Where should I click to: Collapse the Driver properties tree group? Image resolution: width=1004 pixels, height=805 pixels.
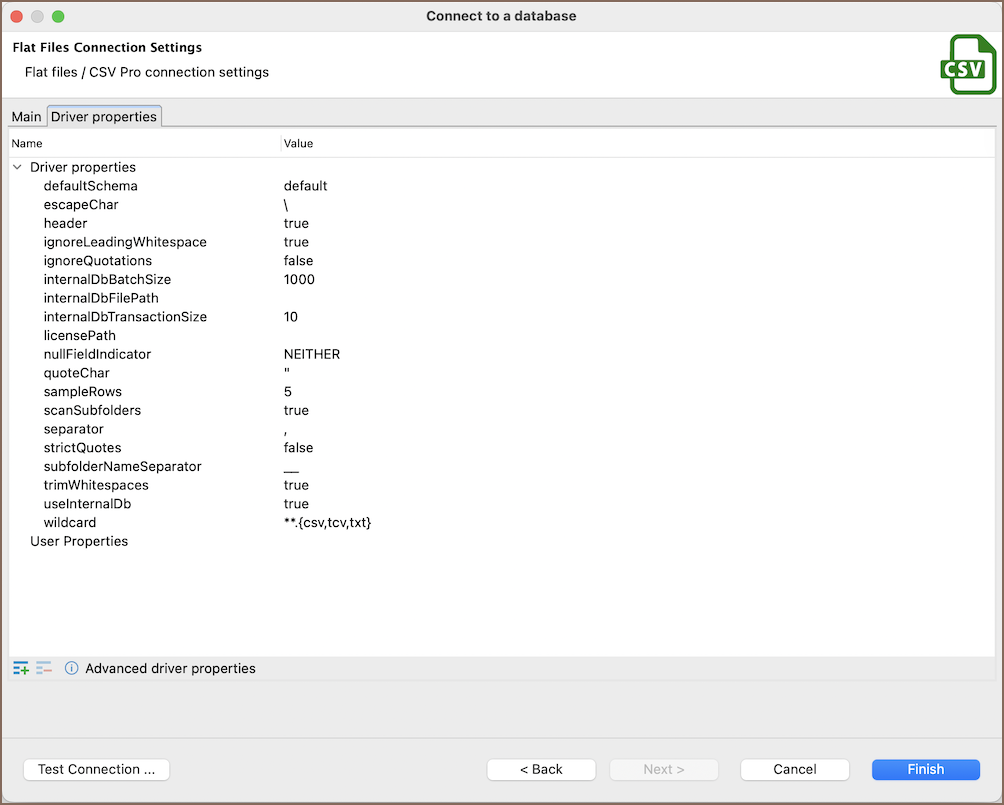click(18, 167)
